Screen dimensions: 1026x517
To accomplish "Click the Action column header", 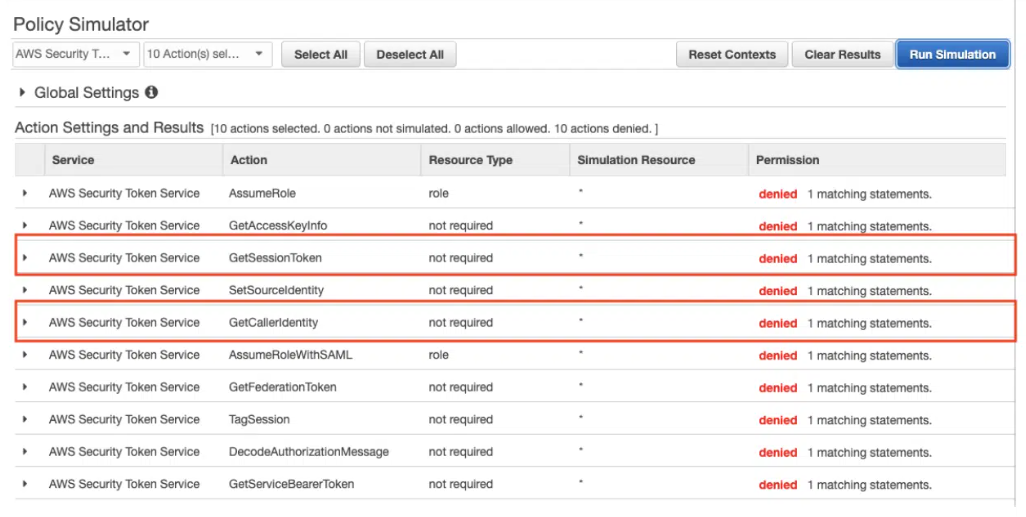I will [x=321, y=160].
